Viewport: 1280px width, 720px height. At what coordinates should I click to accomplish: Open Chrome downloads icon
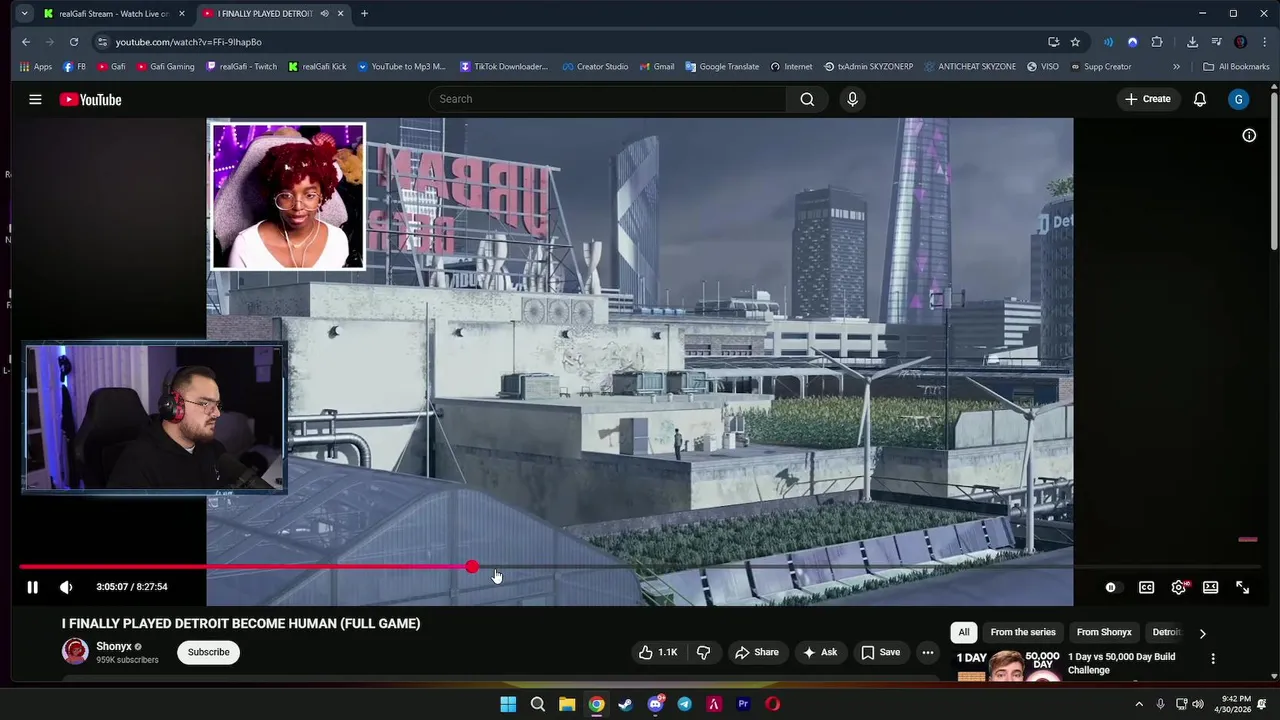1192,42
